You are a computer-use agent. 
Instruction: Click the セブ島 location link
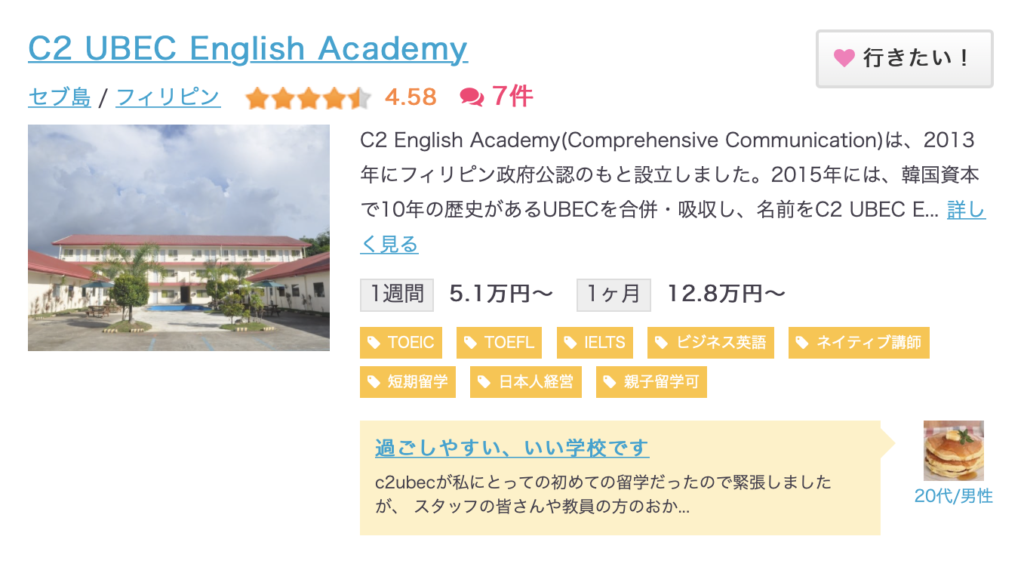(59, 98)
